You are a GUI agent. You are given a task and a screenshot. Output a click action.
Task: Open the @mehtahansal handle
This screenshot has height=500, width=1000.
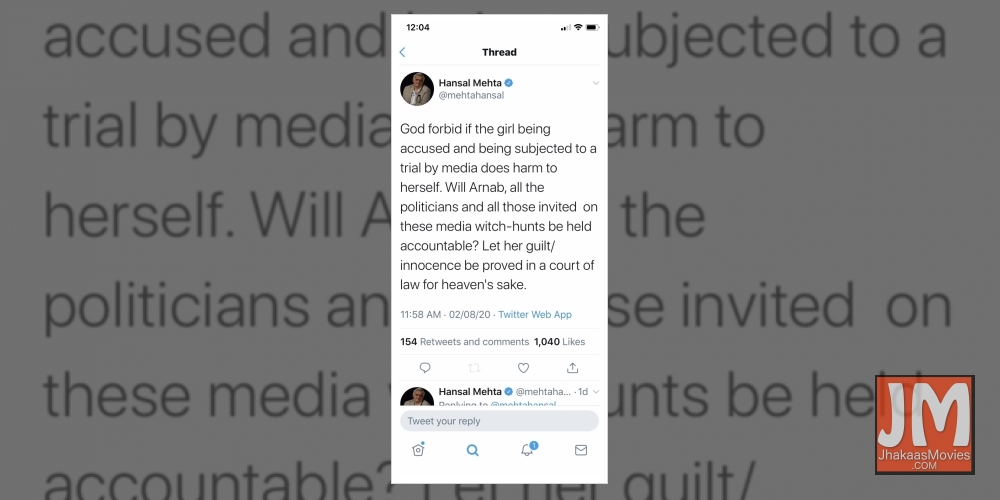tap(471, 96)
